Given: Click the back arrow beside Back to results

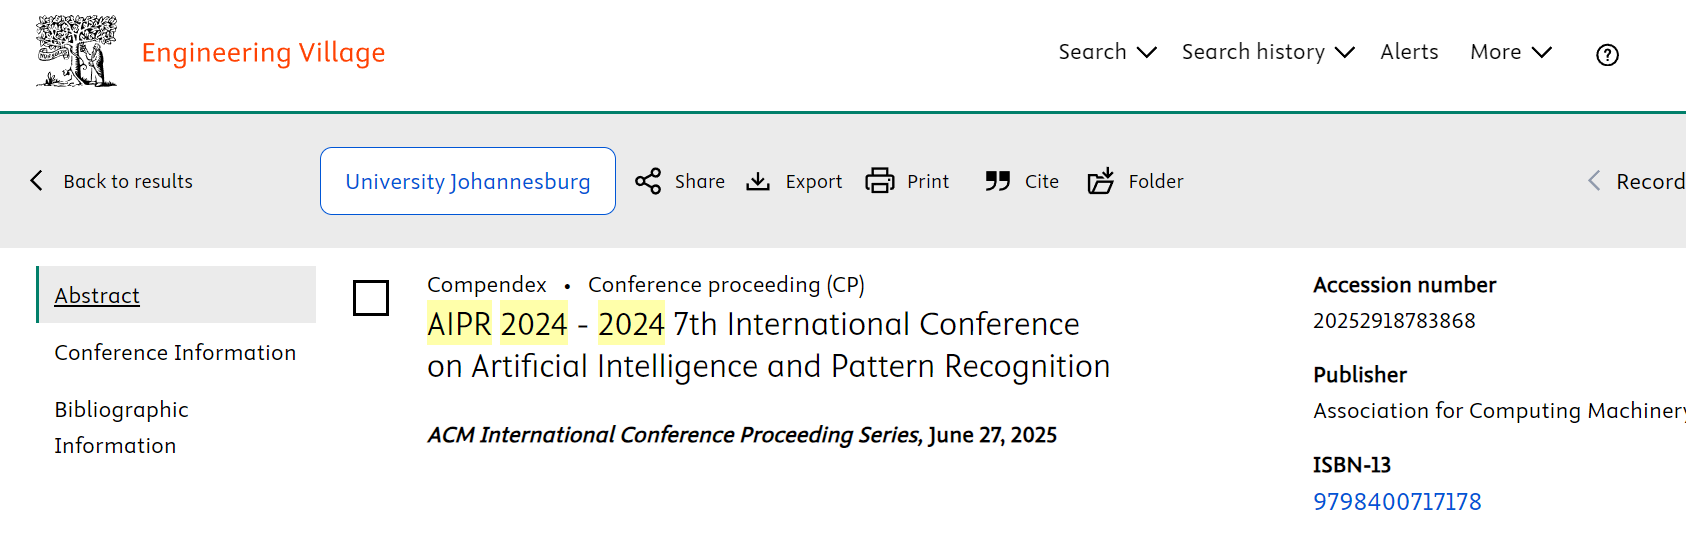Looking at the screenshot, I should click(x=37, y=180).
